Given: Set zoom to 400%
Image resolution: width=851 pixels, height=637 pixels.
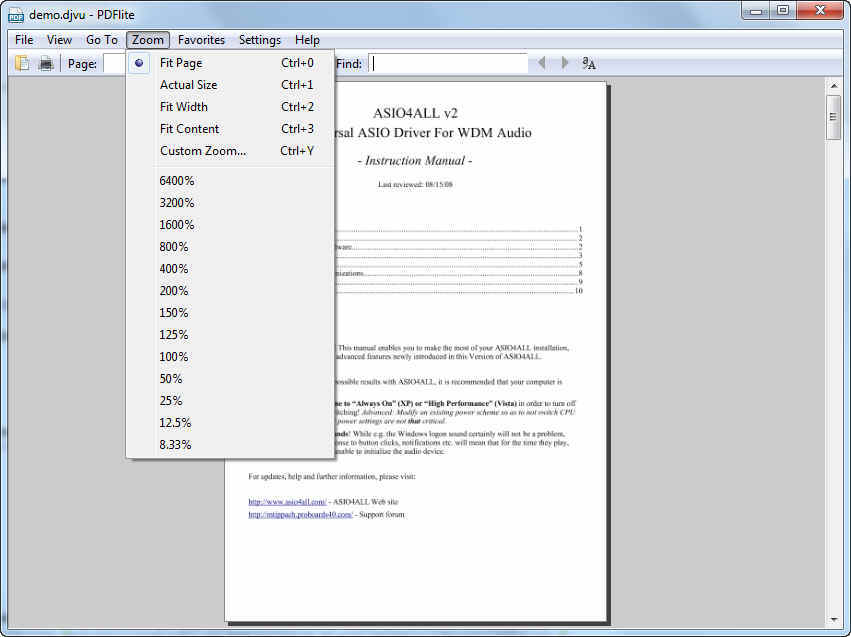Looking at the screenshot, I should pos(231,269).
